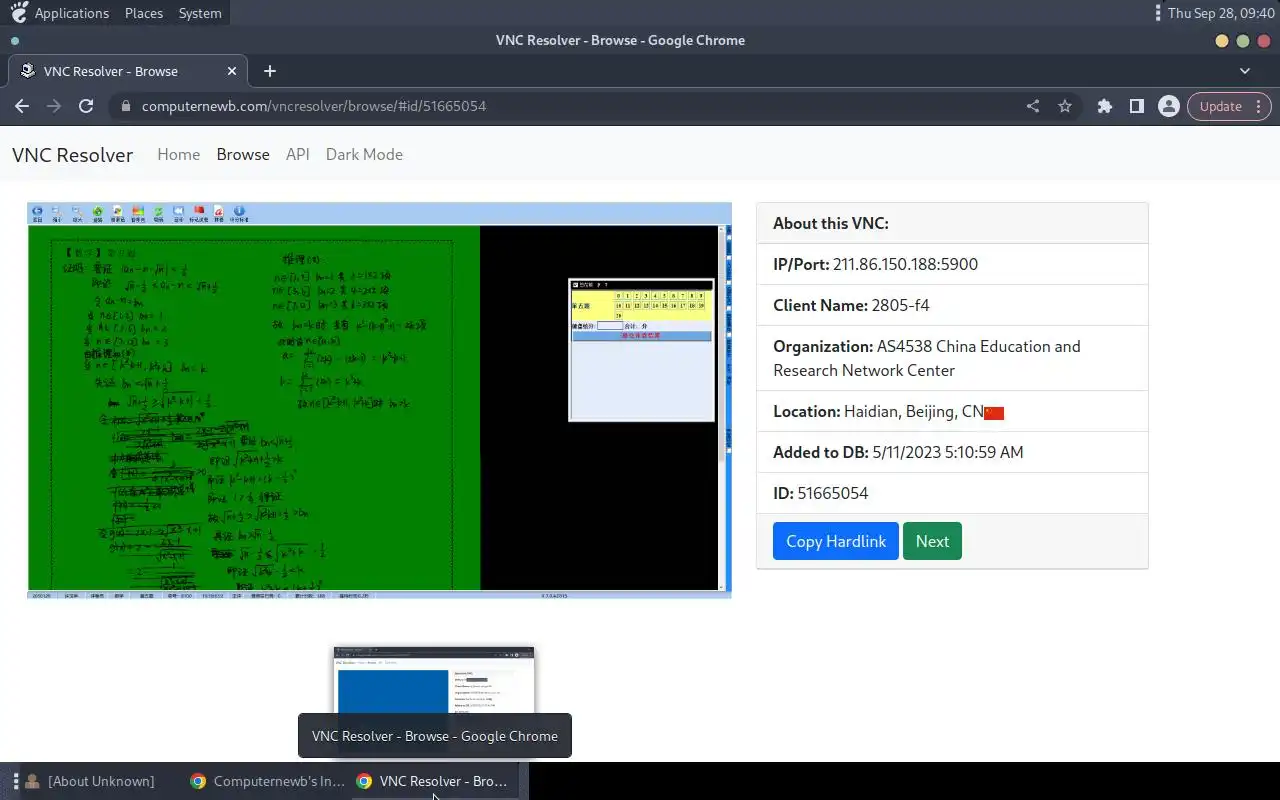This screenshot has width=1280, height=800.
Task: Click the VNC Resolver - Bro... taskbar entry
Action: click(x=435, y=781)
